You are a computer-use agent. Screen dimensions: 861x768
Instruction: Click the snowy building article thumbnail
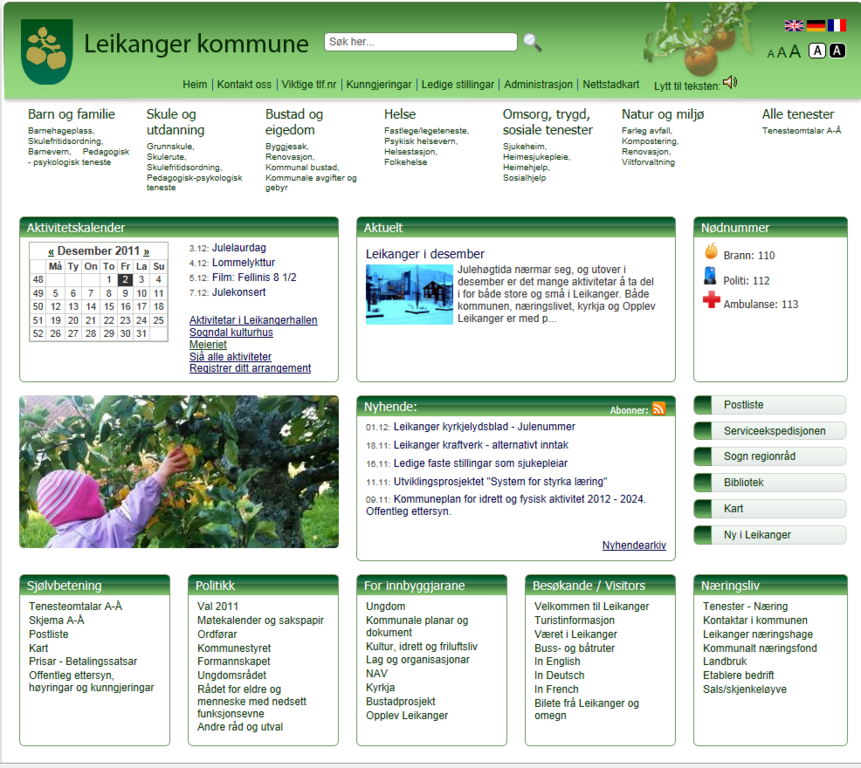tap(409, 294)
